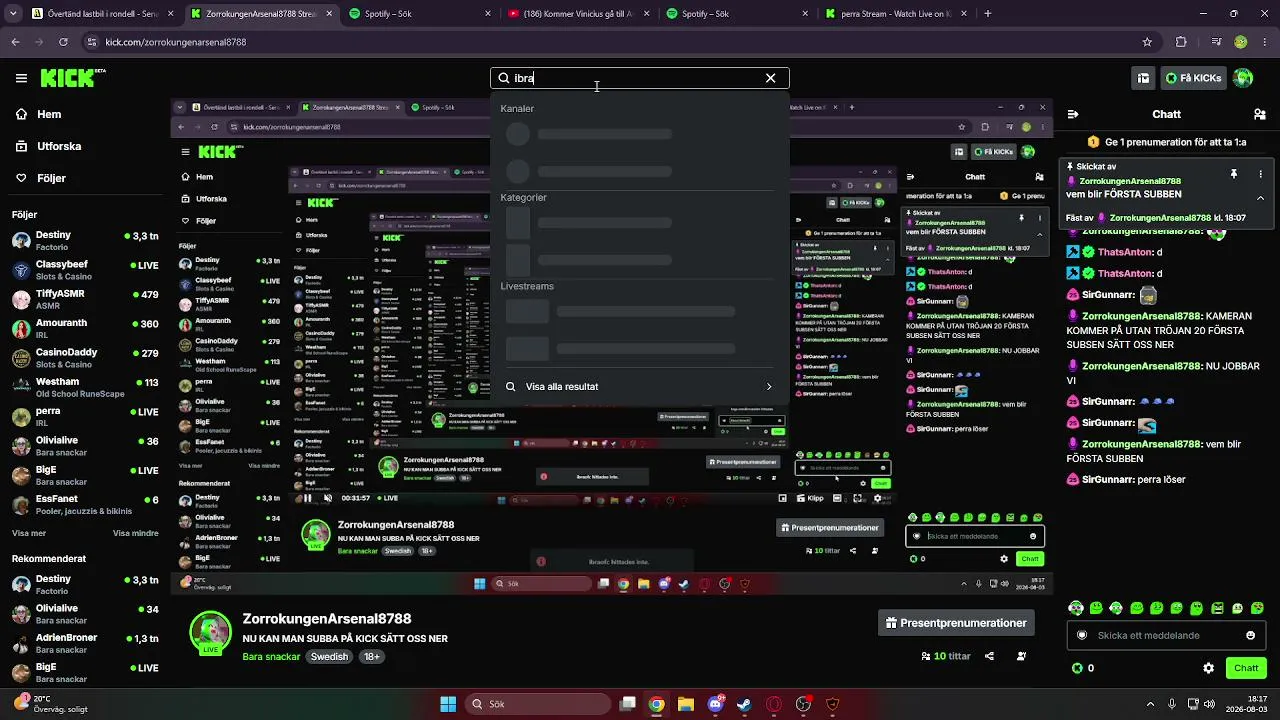The width and height of the screenshot is (1280, 720).
Task: Open a new browser tab with plus button
Action: 988,14
